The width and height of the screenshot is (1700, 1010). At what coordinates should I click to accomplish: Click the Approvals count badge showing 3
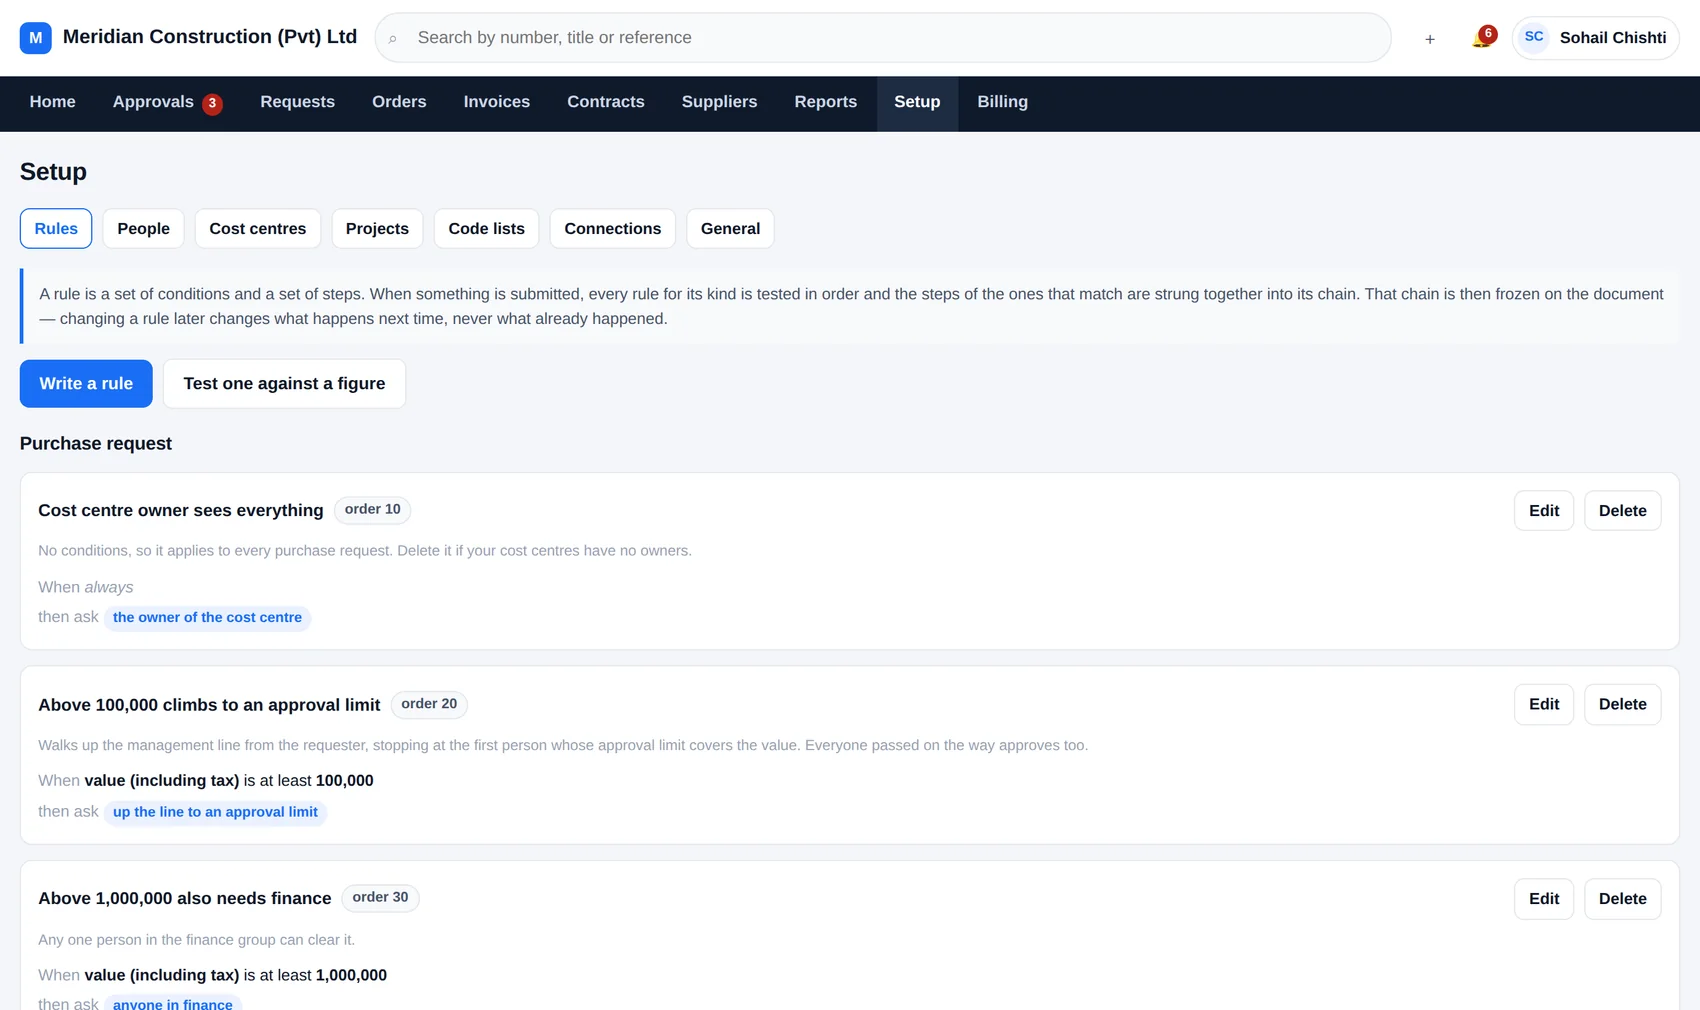coord(212,103)
